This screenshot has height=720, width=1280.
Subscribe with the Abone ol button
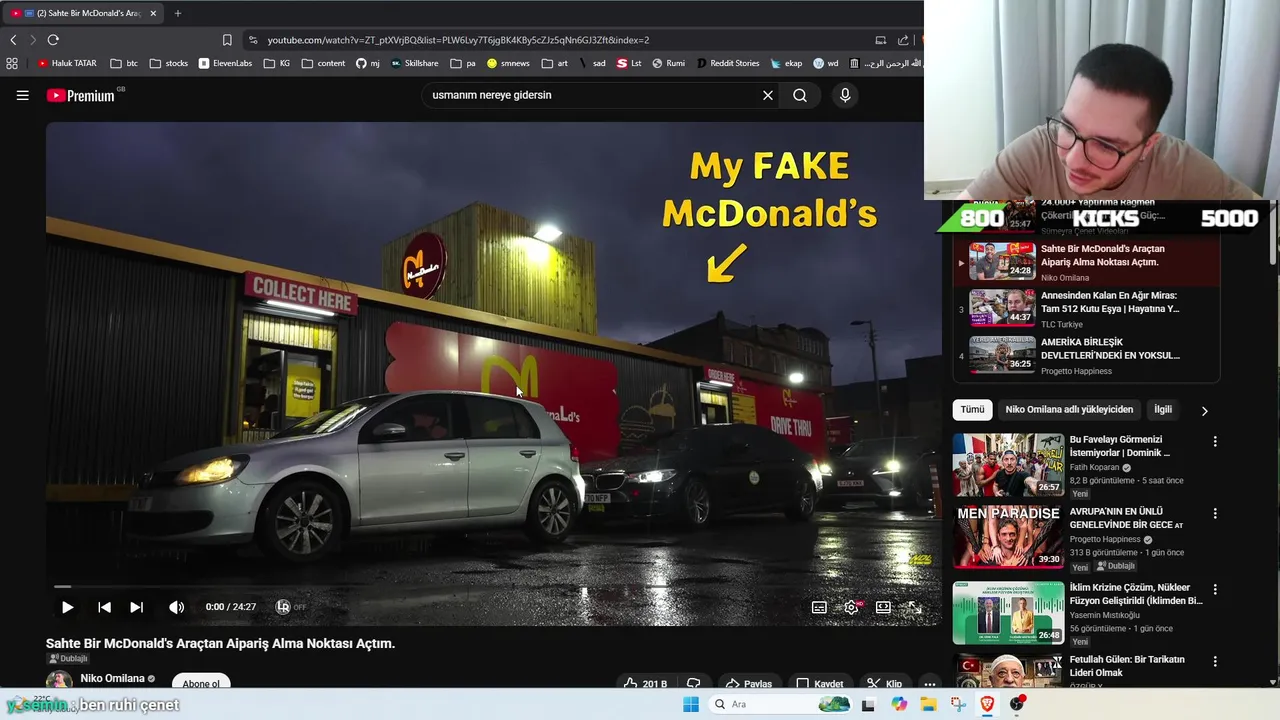[x=201, y=683]
